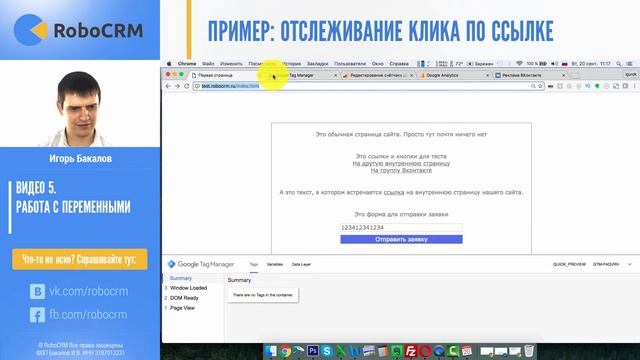Bookmark this page with the star icon
The image size is (640, 360).
540,86
